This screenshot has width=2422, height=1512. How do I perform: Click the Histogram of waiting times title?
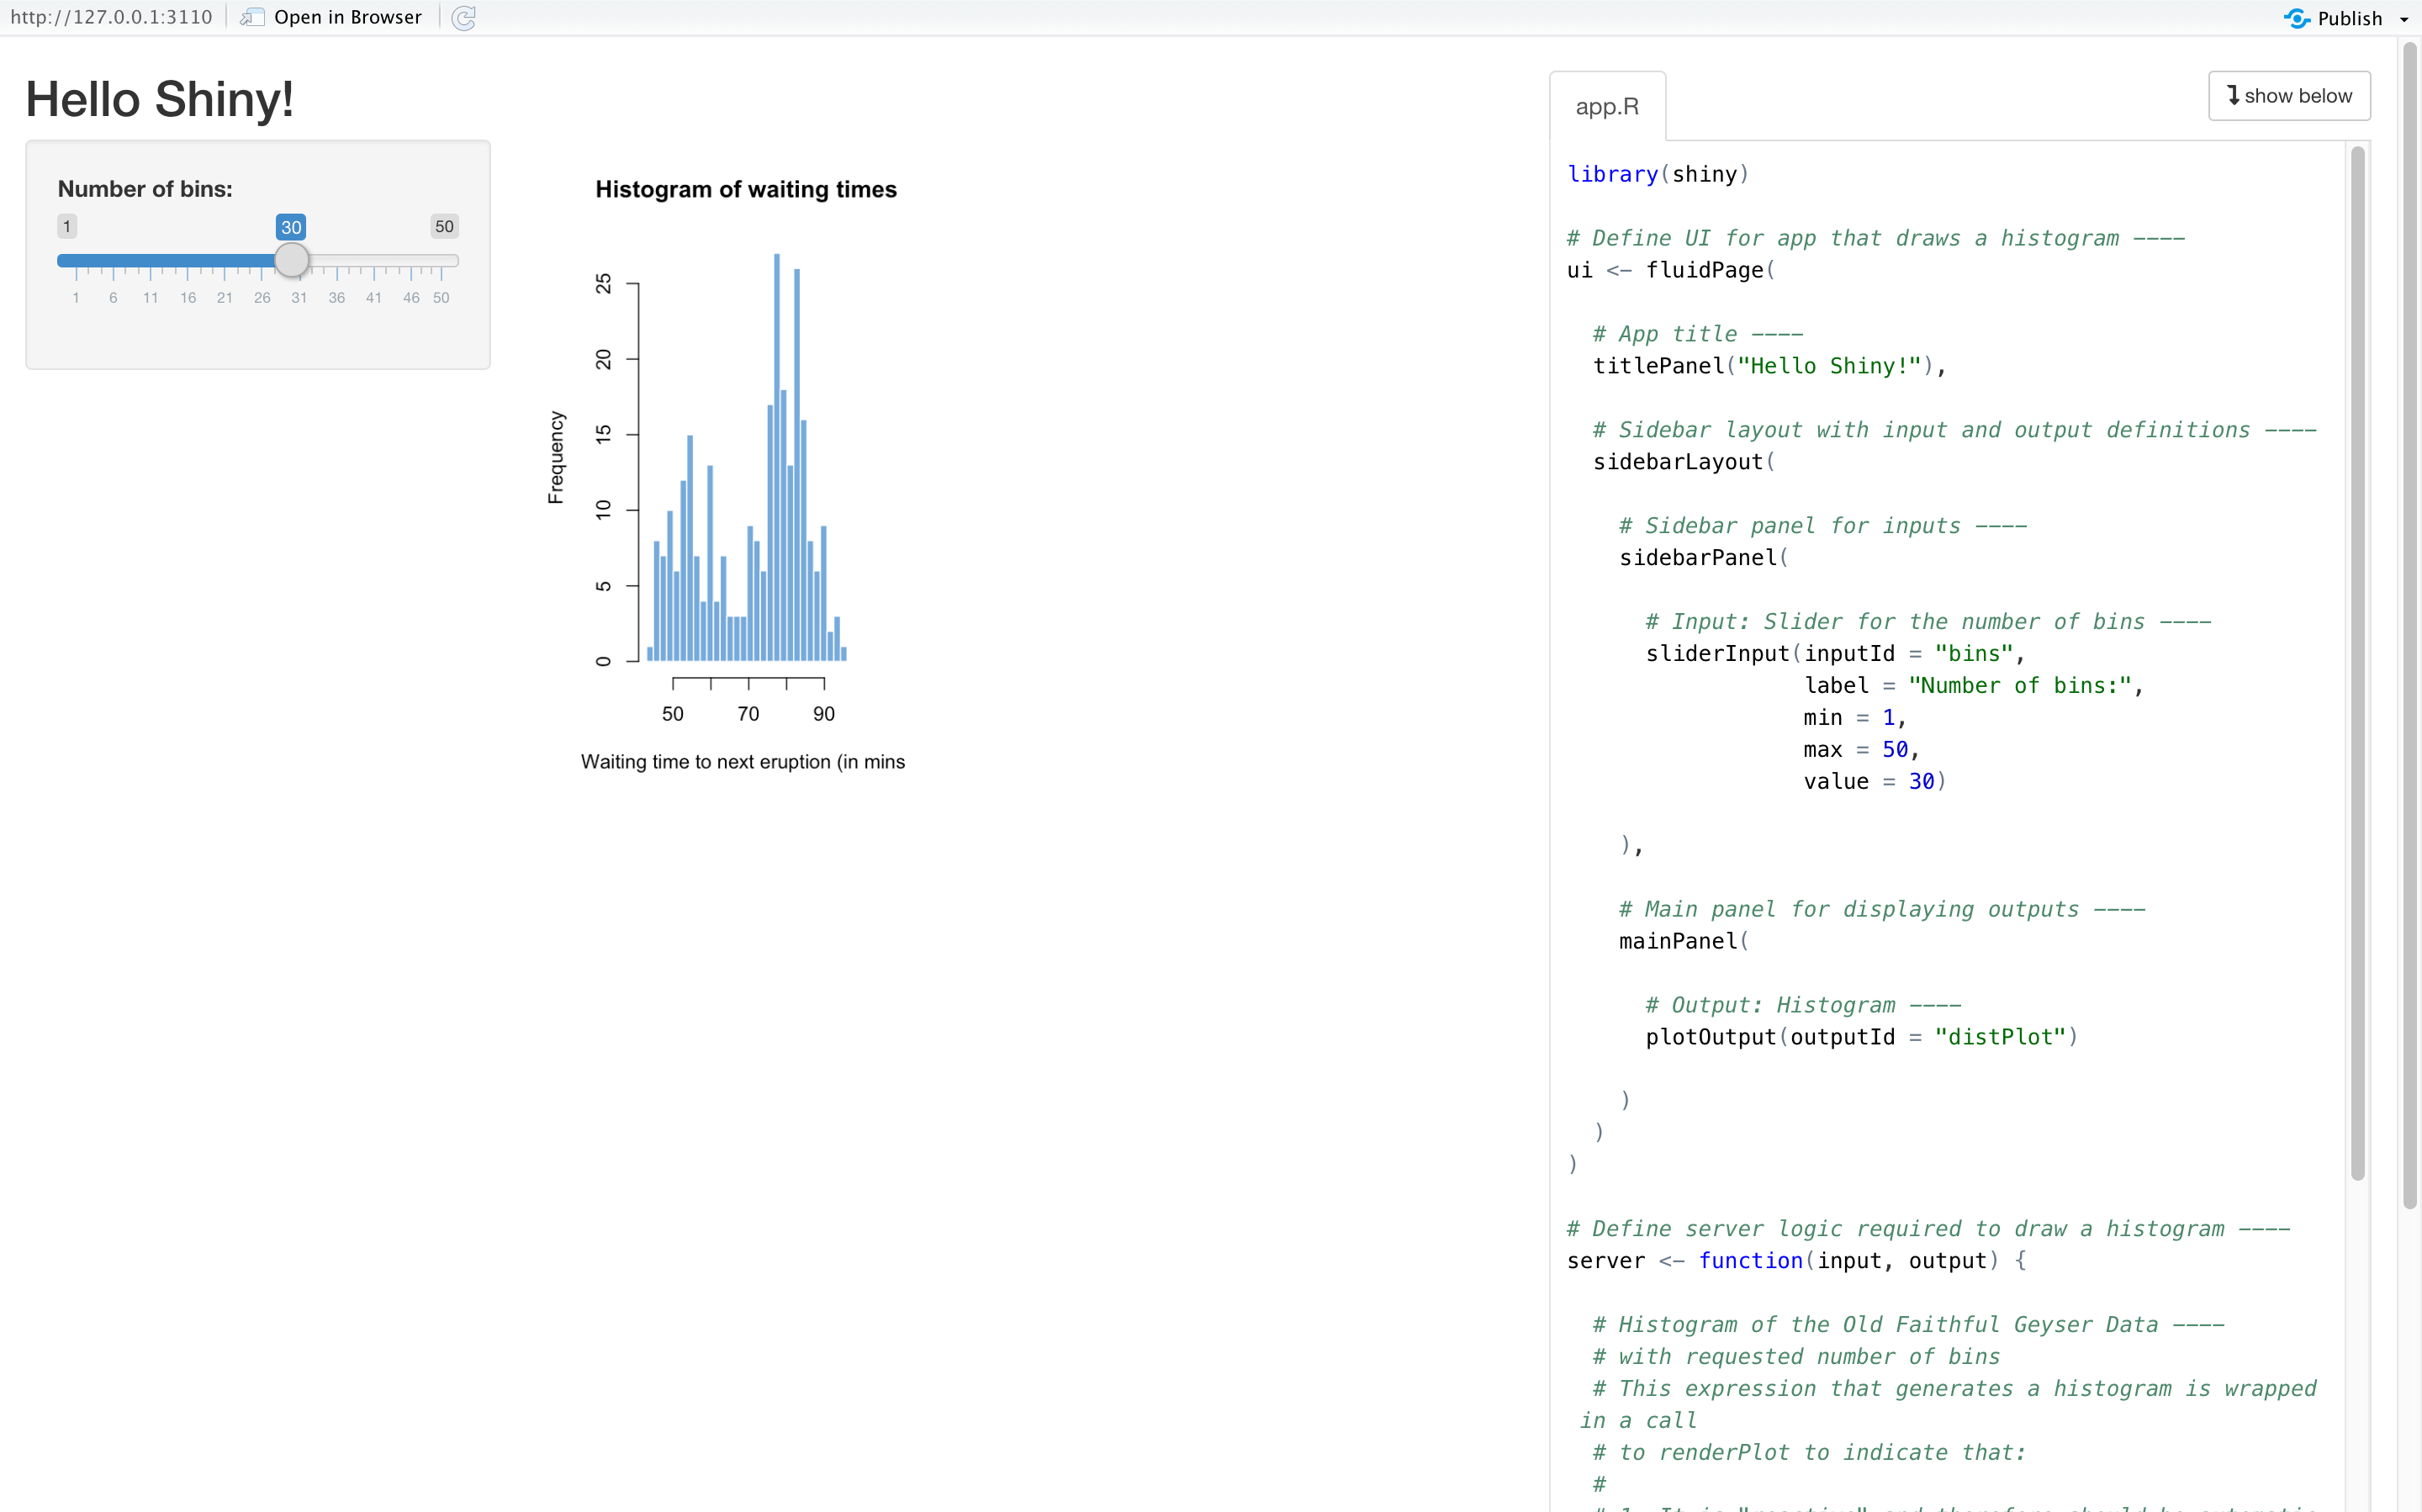746,190
